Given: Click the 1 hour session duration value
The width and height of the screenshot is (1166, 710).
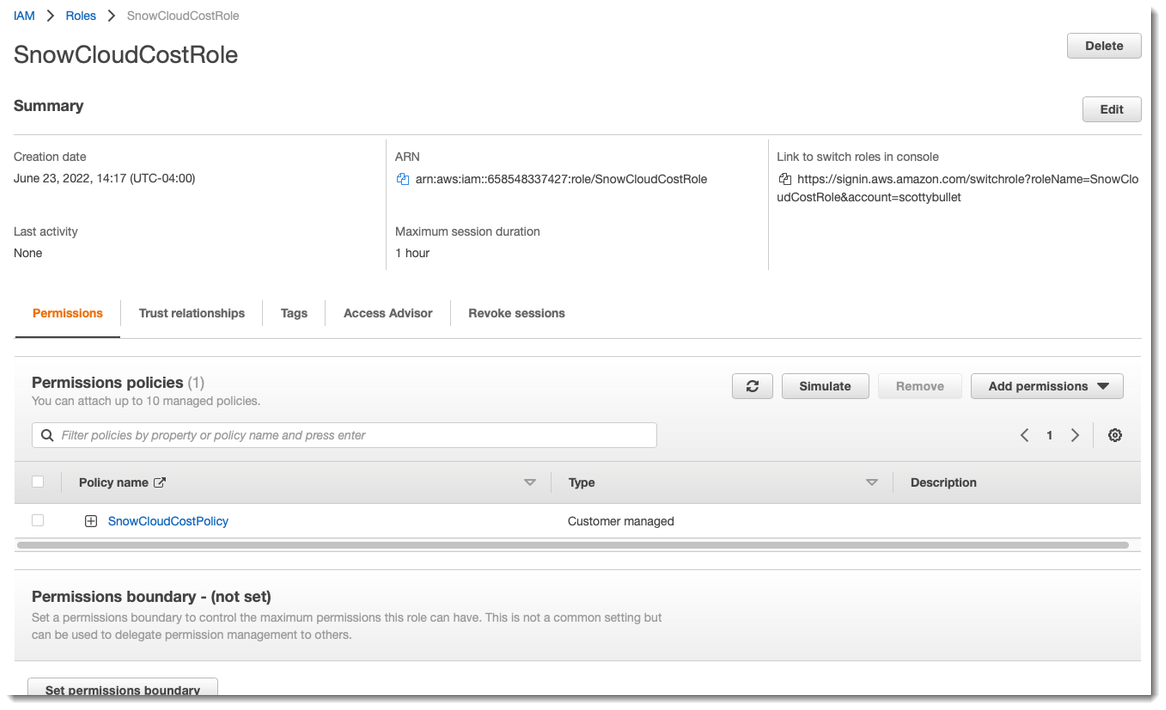Looking at the screenshot, I should [412, 253].
